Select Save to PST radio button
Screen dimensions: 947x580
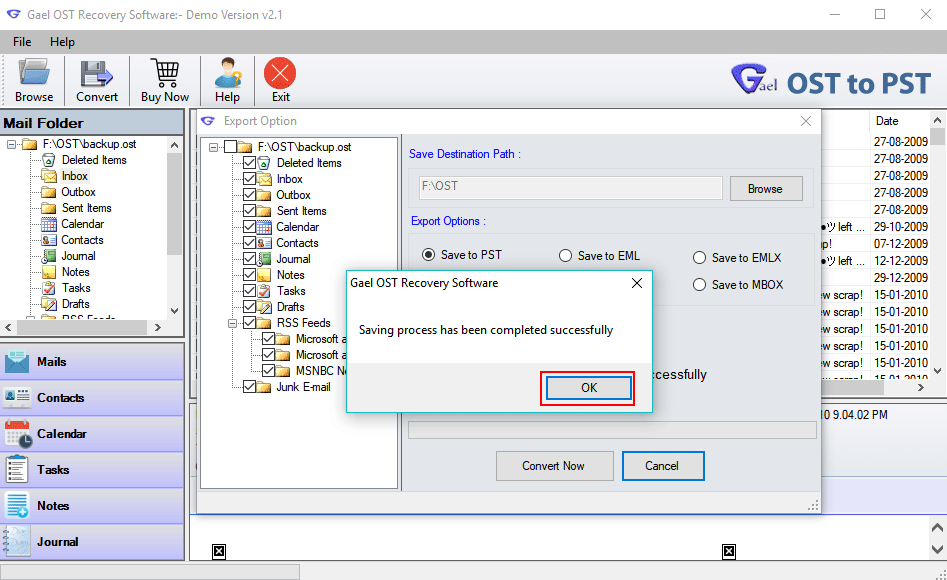pos(428,255)
